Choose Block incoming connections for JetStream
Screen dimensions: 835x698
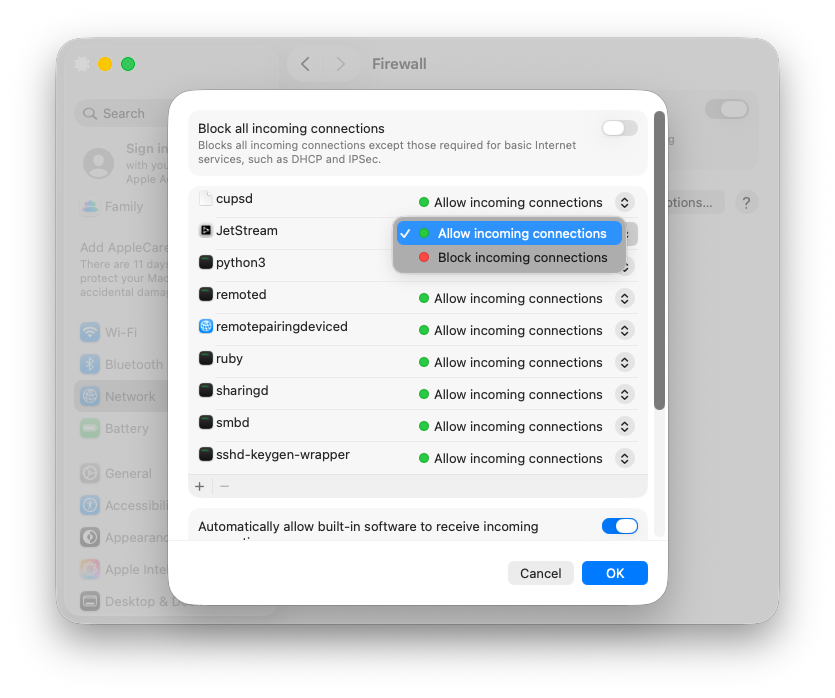pos(509,258)
